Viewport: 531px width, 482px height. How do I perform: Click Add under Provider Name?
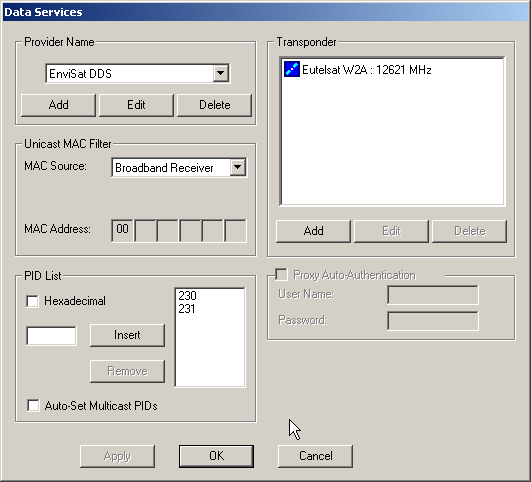tap(58, 105)
